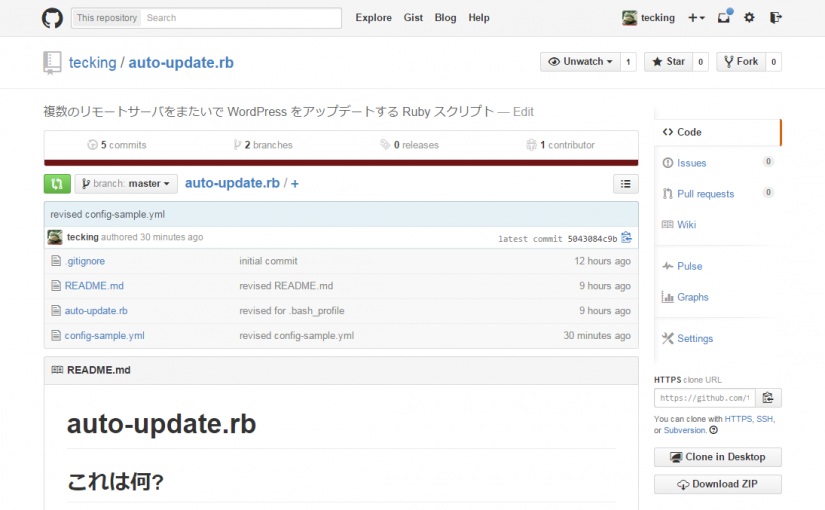Open the Gist menu item
Image resolution: width=825 pixels, height=510 pixels.
click(x=413, y=17)
